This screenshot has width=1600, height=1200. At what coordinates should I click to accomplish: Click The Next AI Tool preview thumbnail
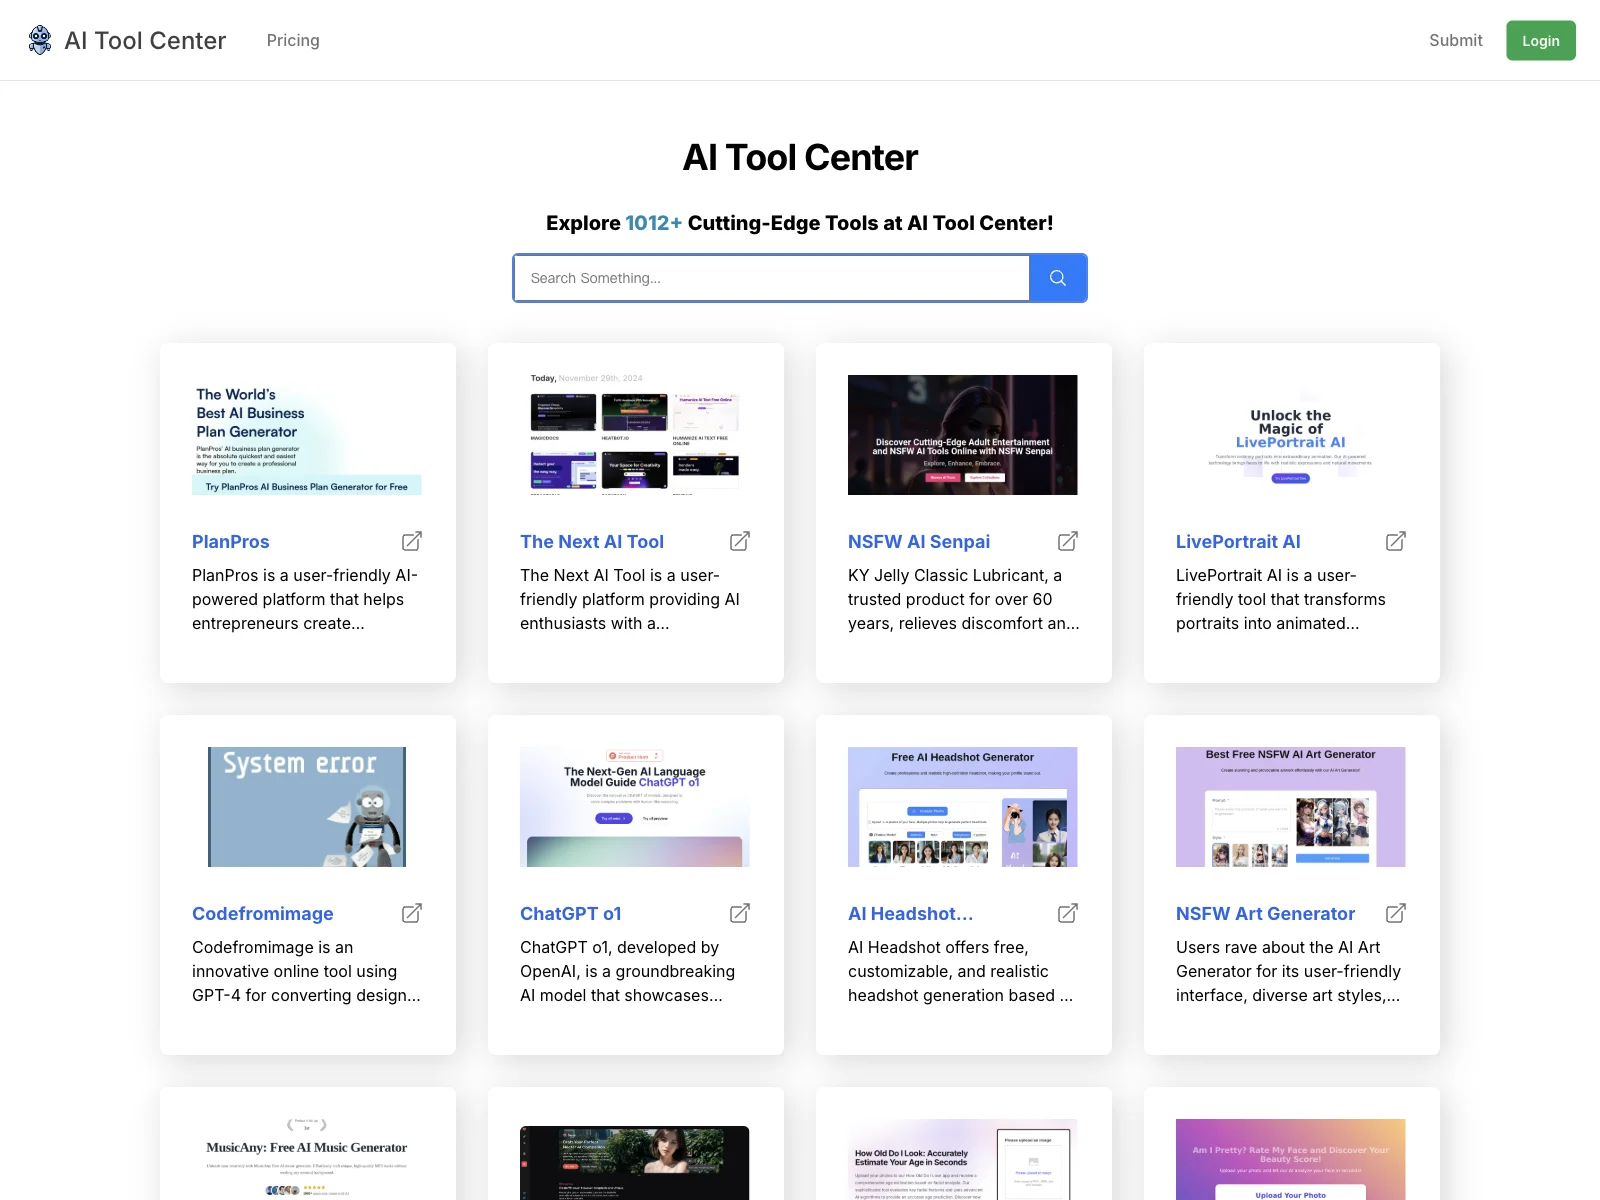coord(635,435)
